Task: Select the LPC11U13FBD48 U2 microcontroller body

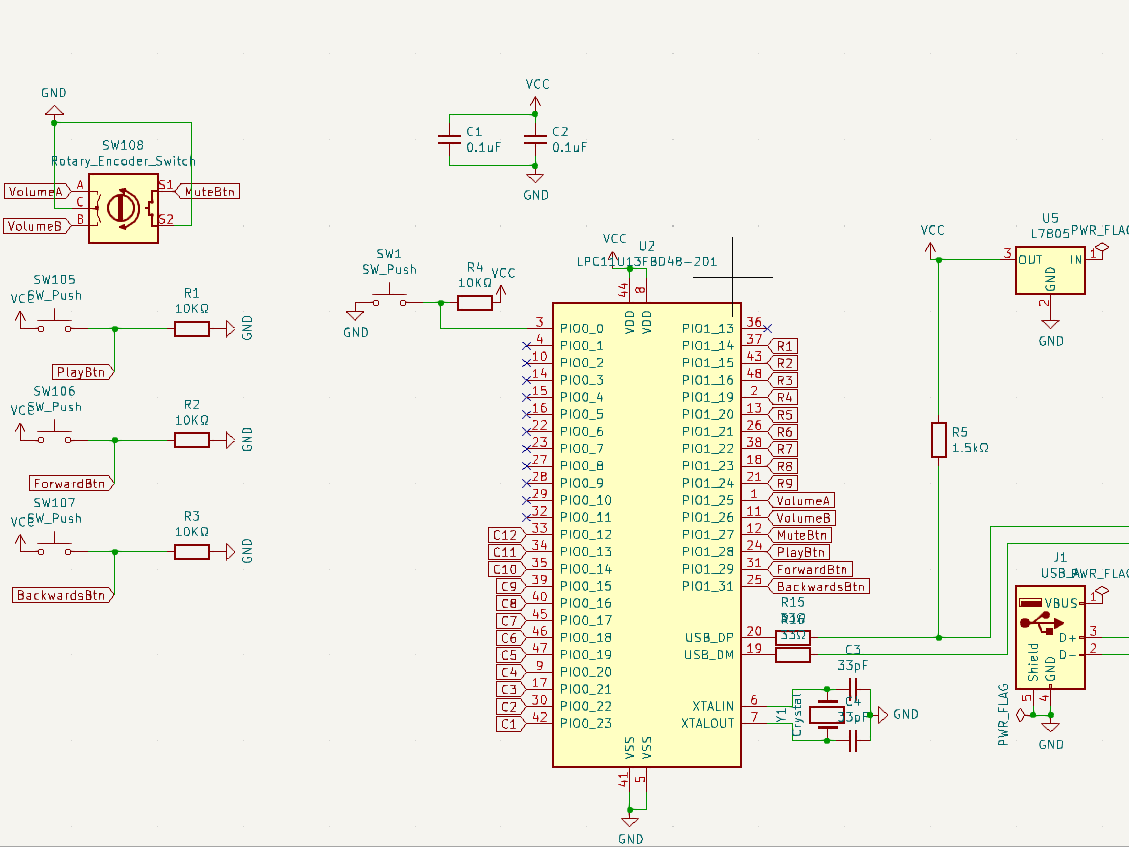Action: tap(647, 534)
